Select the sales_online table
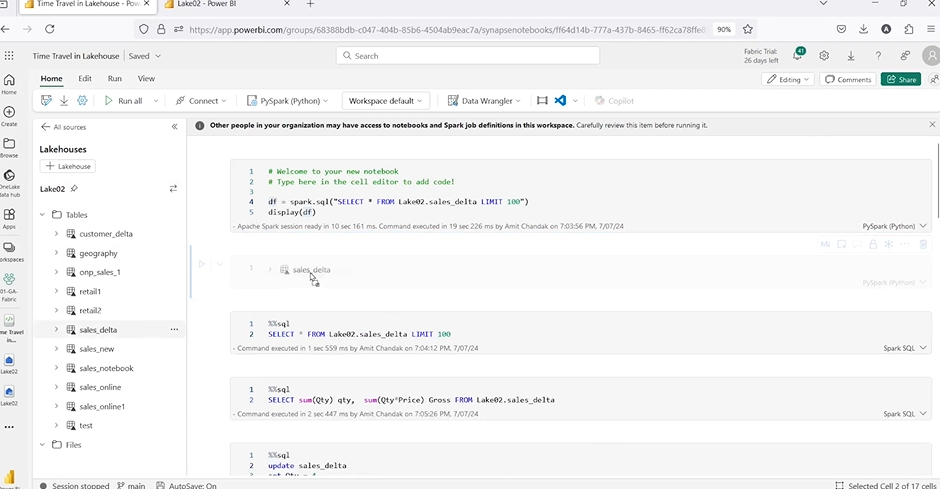Image resolution: width=940 pixels, height=489 pixels. coord(100,387)
